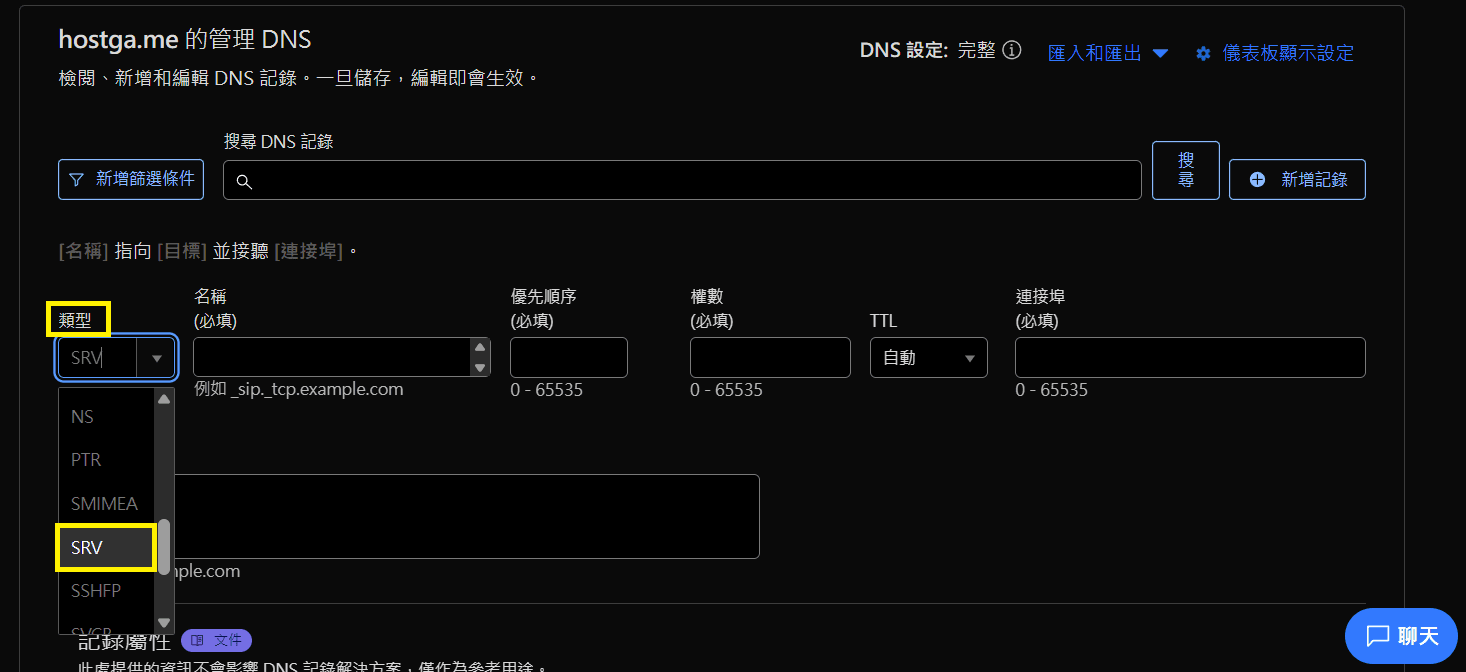Click the info icon next to DNS 設定 完整

(x=1012, y=50)
